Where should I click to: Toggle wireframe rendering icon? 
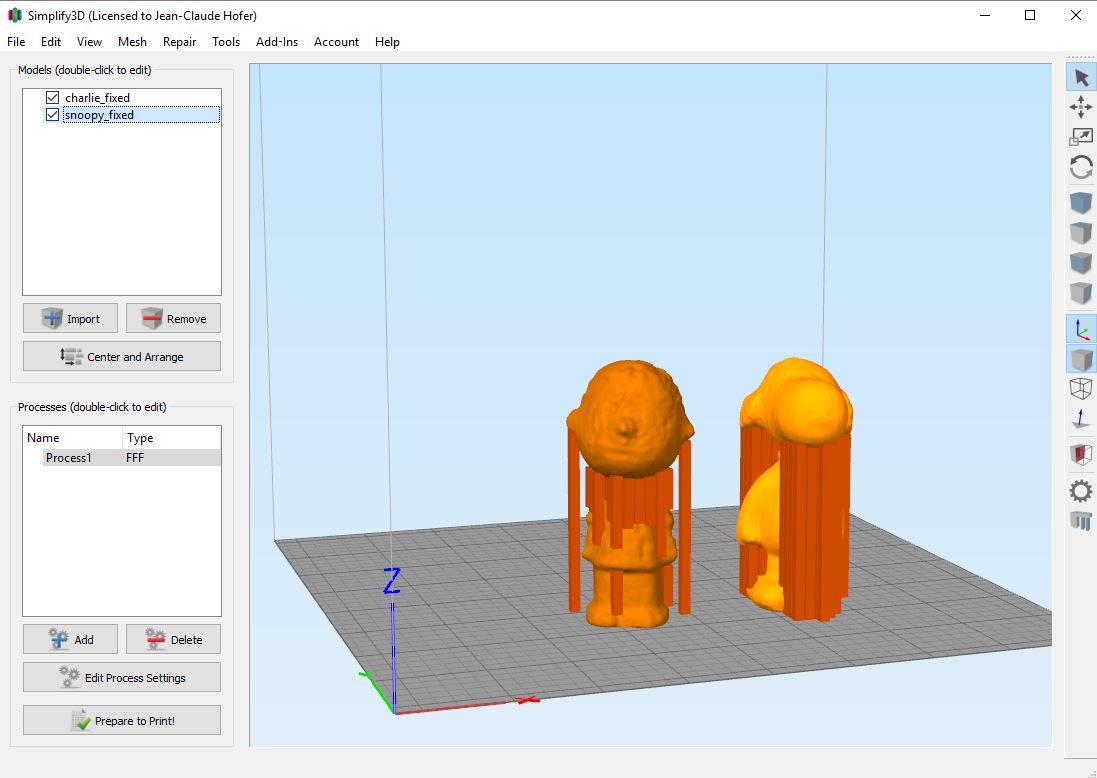tap(1081, 389)
